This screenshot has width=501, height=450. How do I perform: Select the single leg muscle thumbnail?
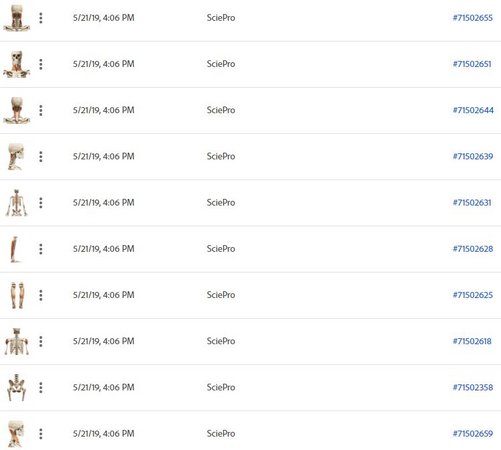point(14,249)
